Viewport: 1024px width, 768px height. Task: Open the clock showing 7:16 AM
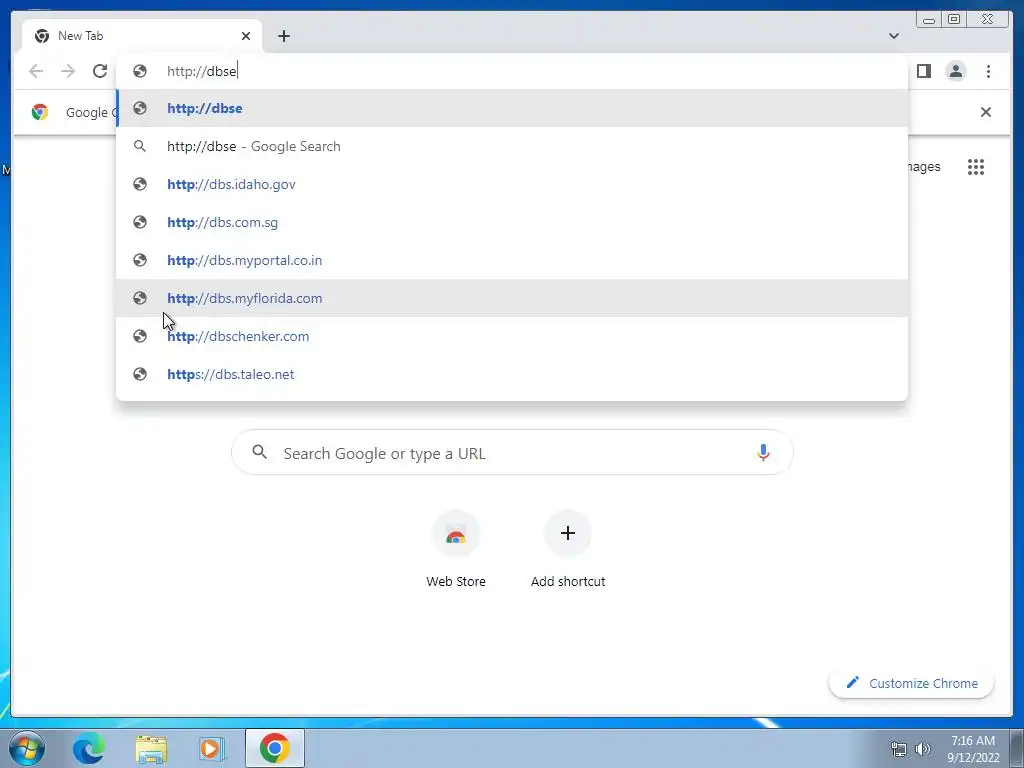point(973,749)
